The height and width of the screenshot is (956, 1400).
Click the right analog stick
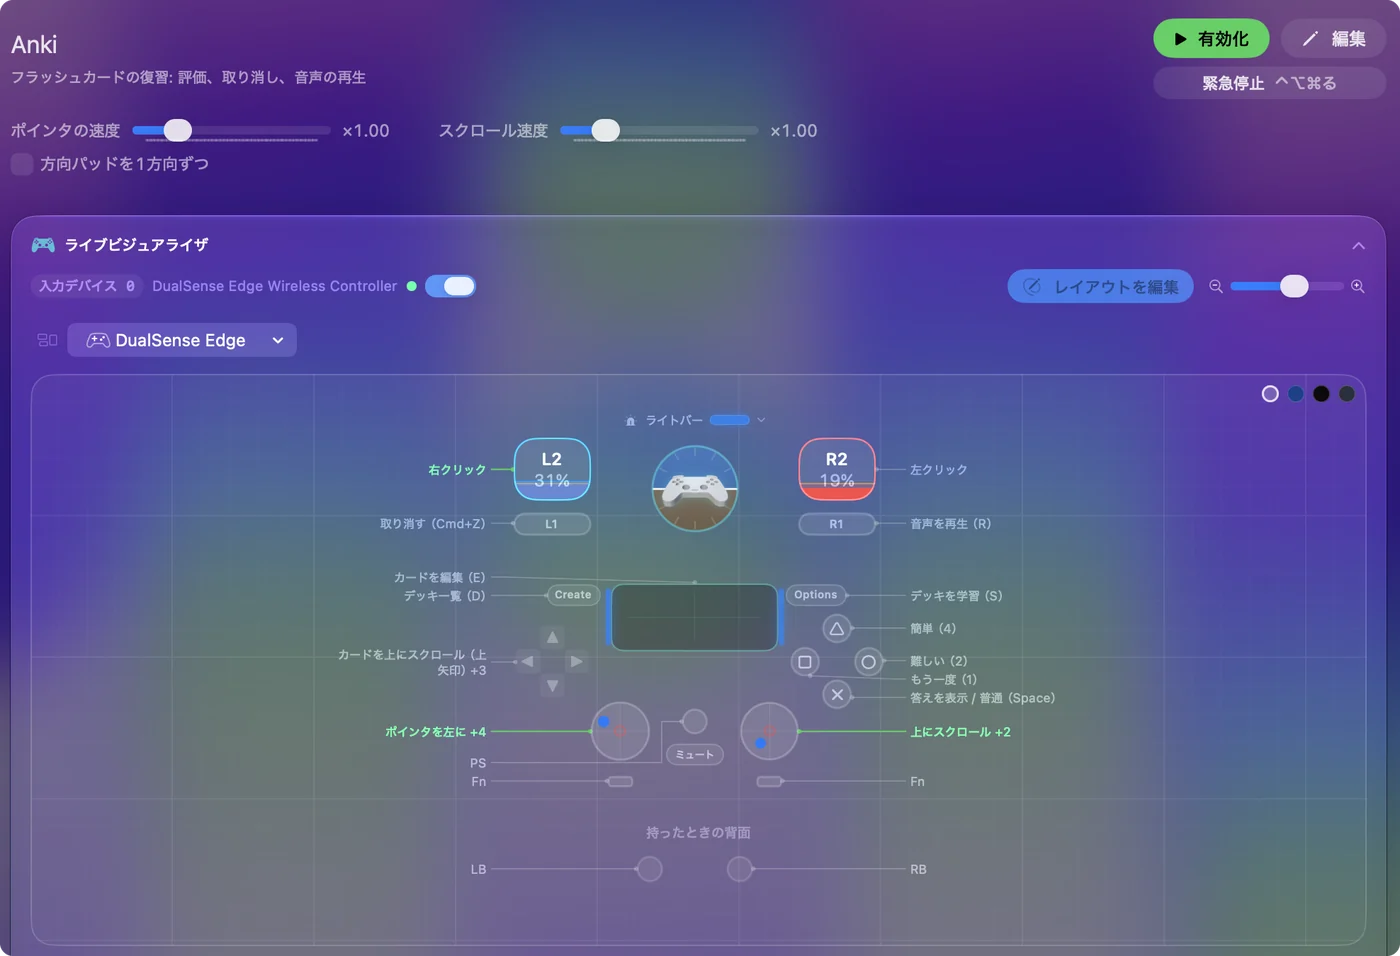pos(769,731)
